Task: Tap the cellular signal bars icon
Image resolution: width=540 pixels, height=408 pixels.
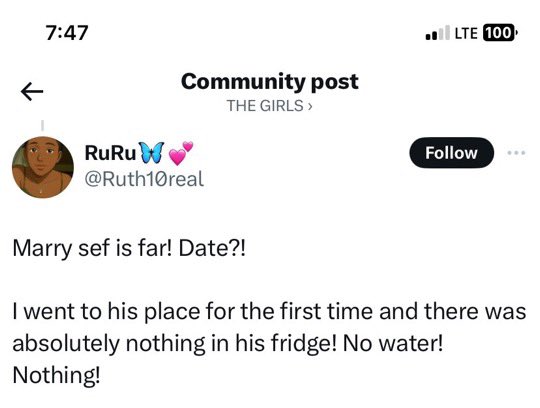Action: (x=437, y=33)
